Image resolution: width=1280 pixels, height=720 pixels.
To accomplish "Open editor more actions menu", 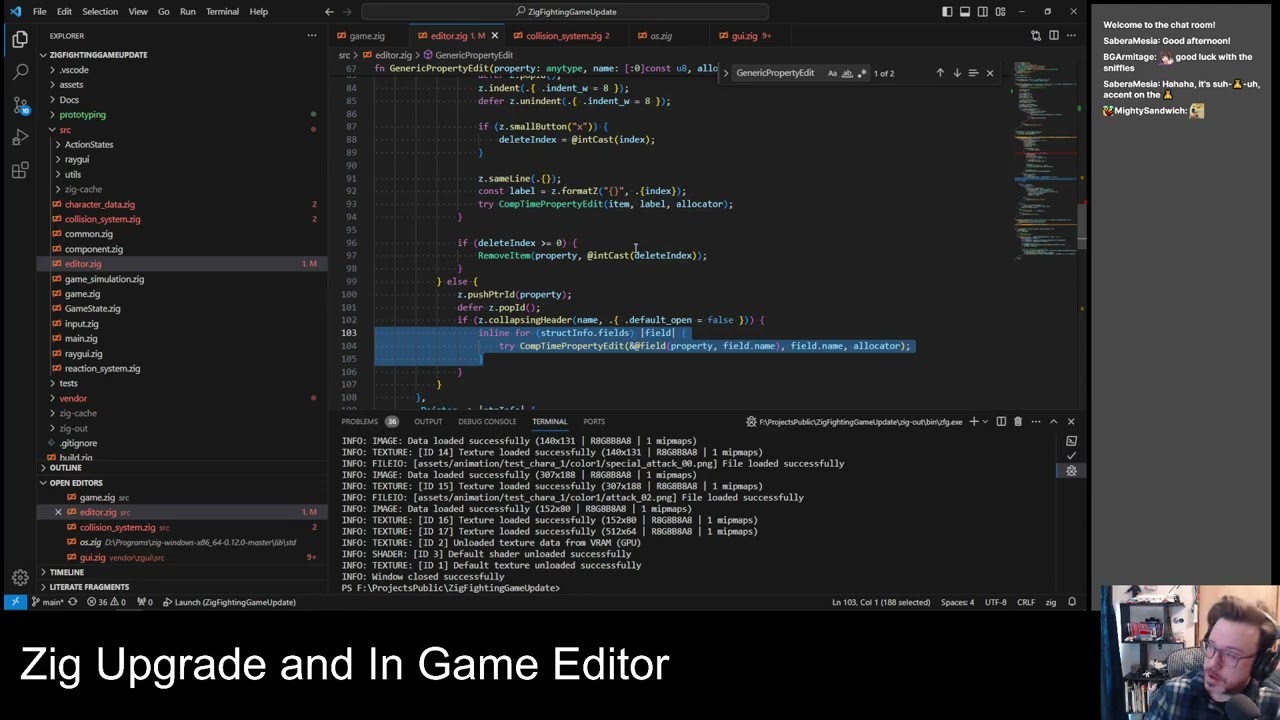I will (x=1071, y=35).
